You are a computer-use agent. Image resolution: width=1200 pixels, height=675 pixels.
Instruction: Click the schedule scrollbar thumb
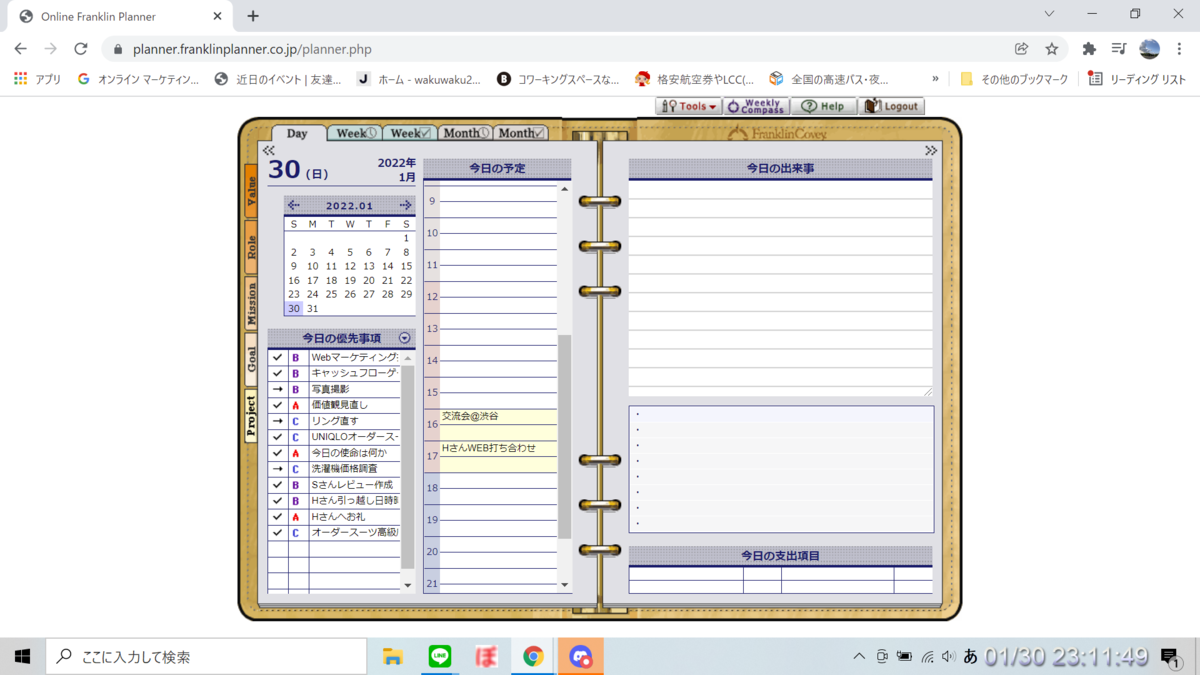tap(564, 437)
